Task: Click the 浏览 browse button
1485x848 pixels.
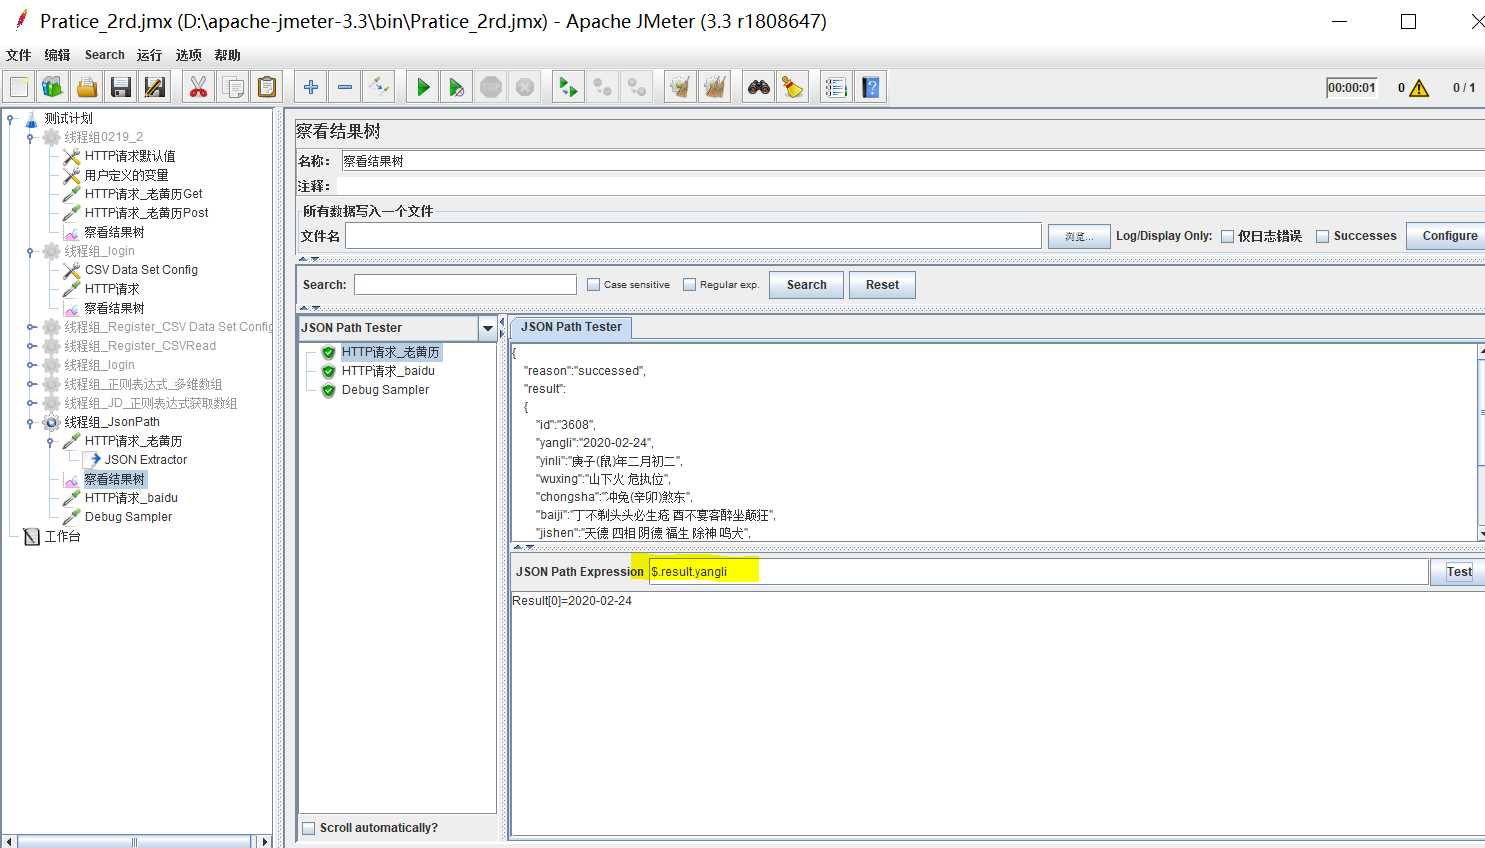Action: [1078, 236]
